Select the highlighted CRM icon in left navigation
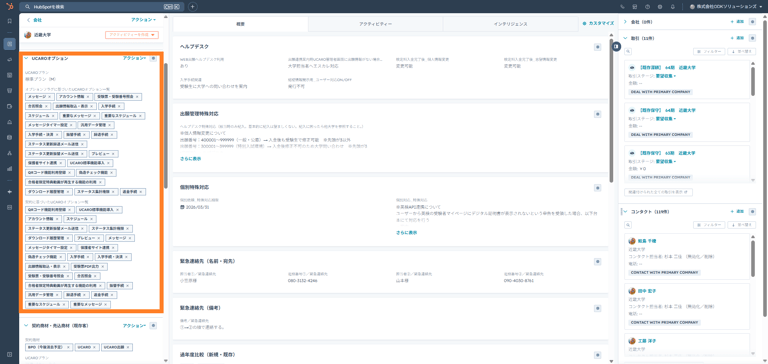Image resolution: width=768 pixels, height=364 pixels. [9, 44]
